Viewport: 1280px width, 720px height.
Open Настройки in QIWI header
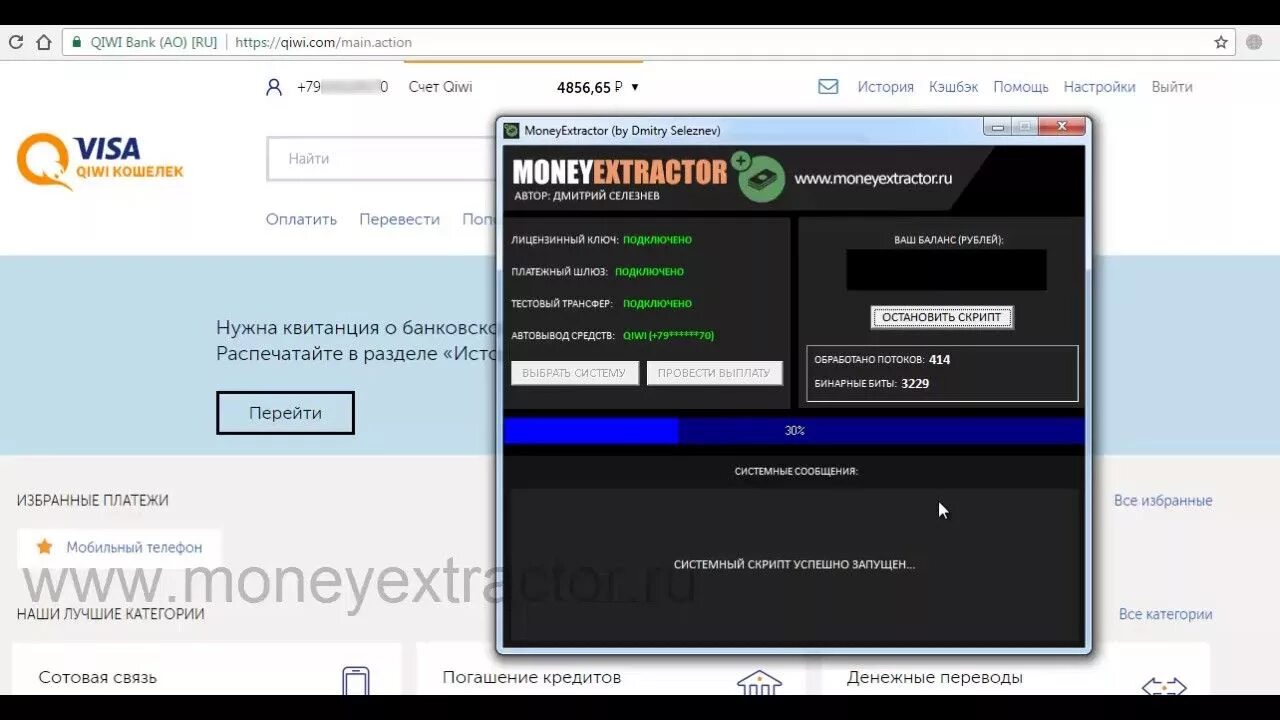point(1099,87)
